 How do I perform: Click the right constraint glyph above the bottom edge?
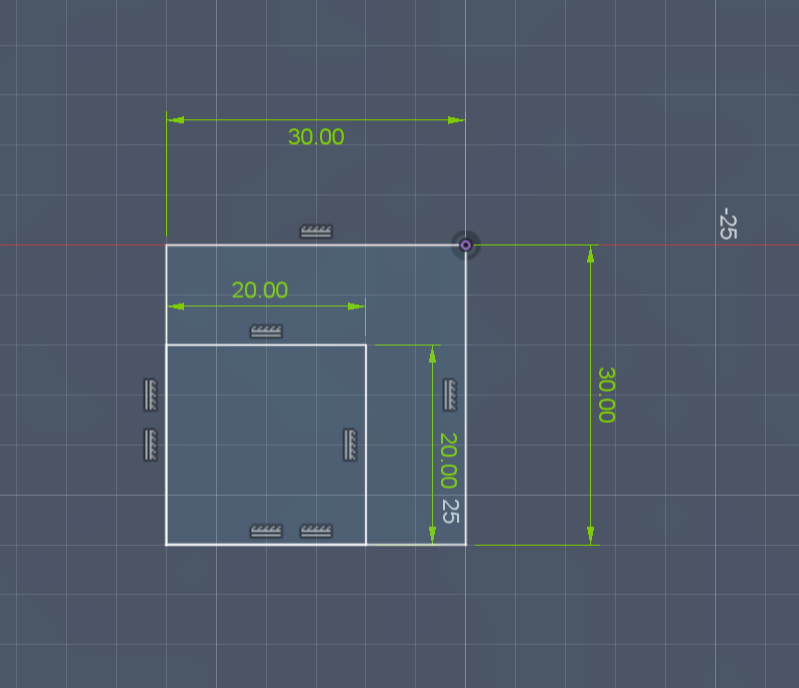click(316, 531)
